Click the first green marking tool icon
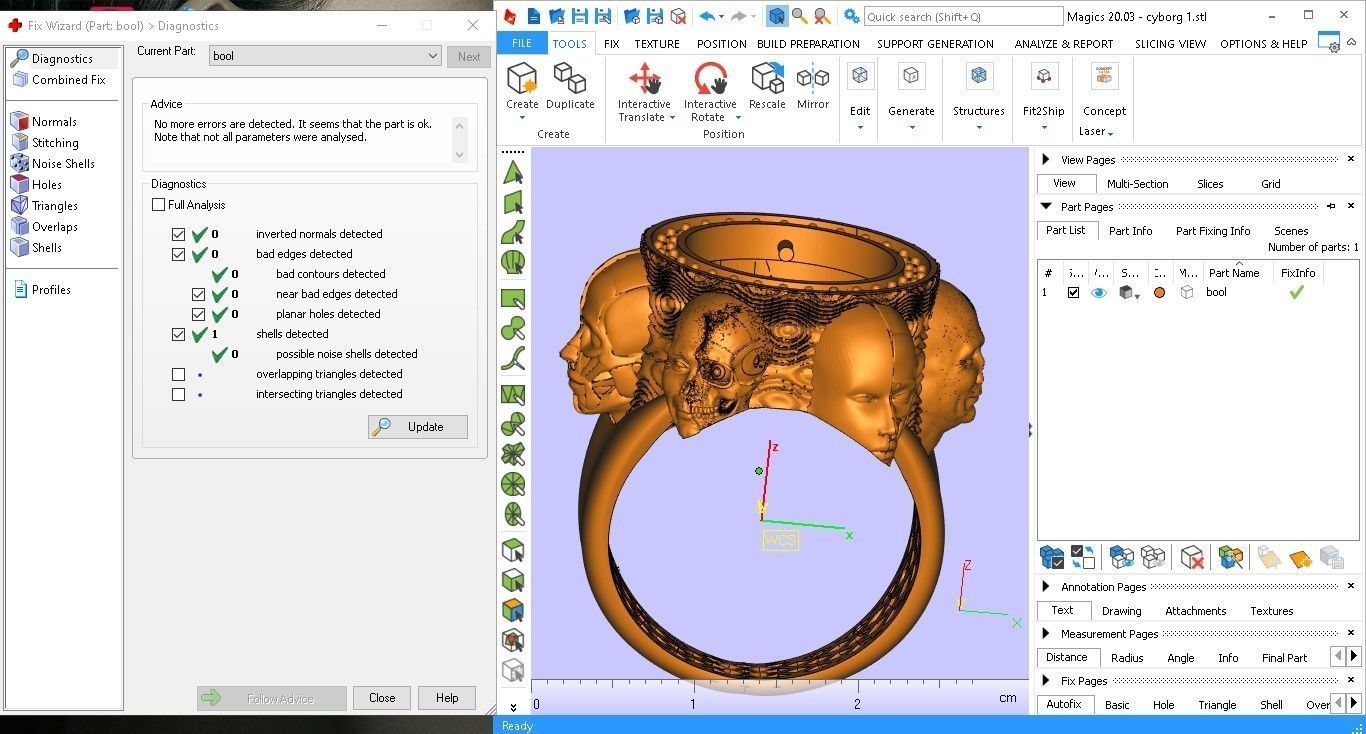This screenshot has height=734, width=1366. click(513, 173)
